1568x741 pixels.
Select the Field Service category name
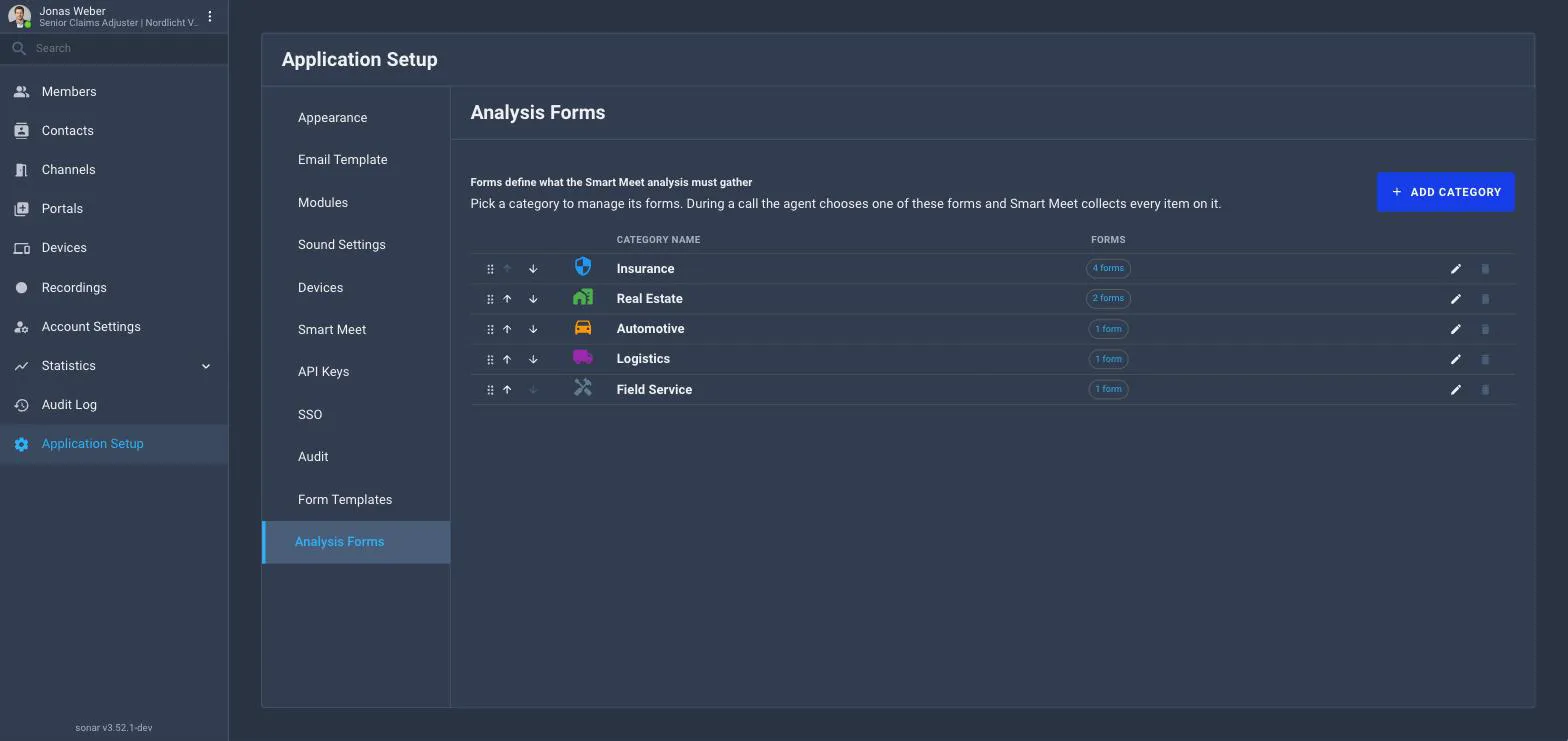pos(654,390)
